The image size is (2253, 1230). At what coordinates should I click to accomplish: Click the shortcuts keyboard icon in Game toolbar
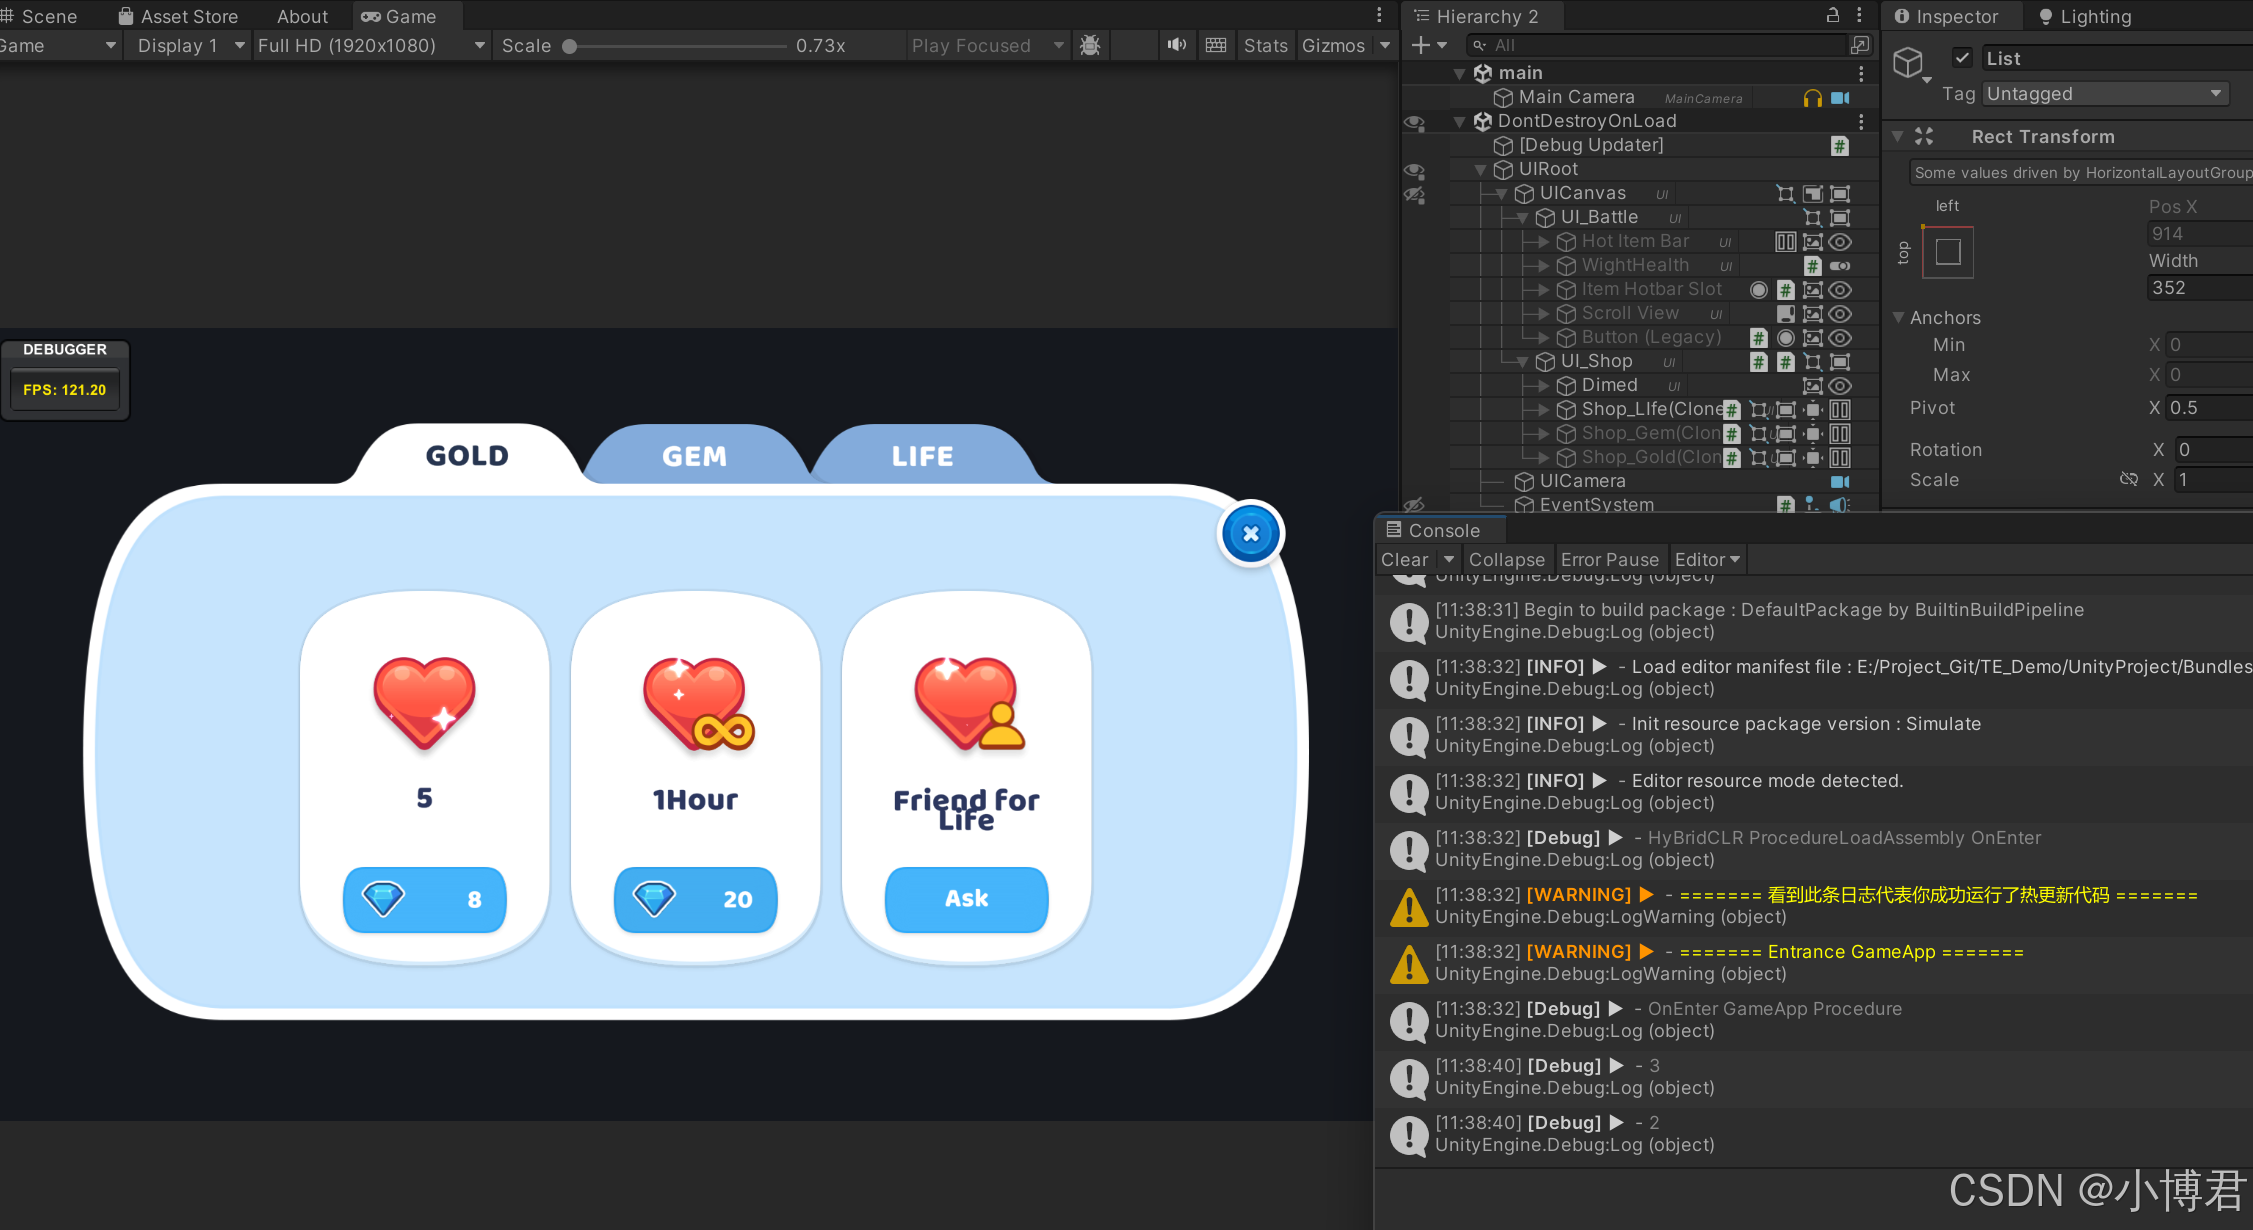[x=1216, y=45]
